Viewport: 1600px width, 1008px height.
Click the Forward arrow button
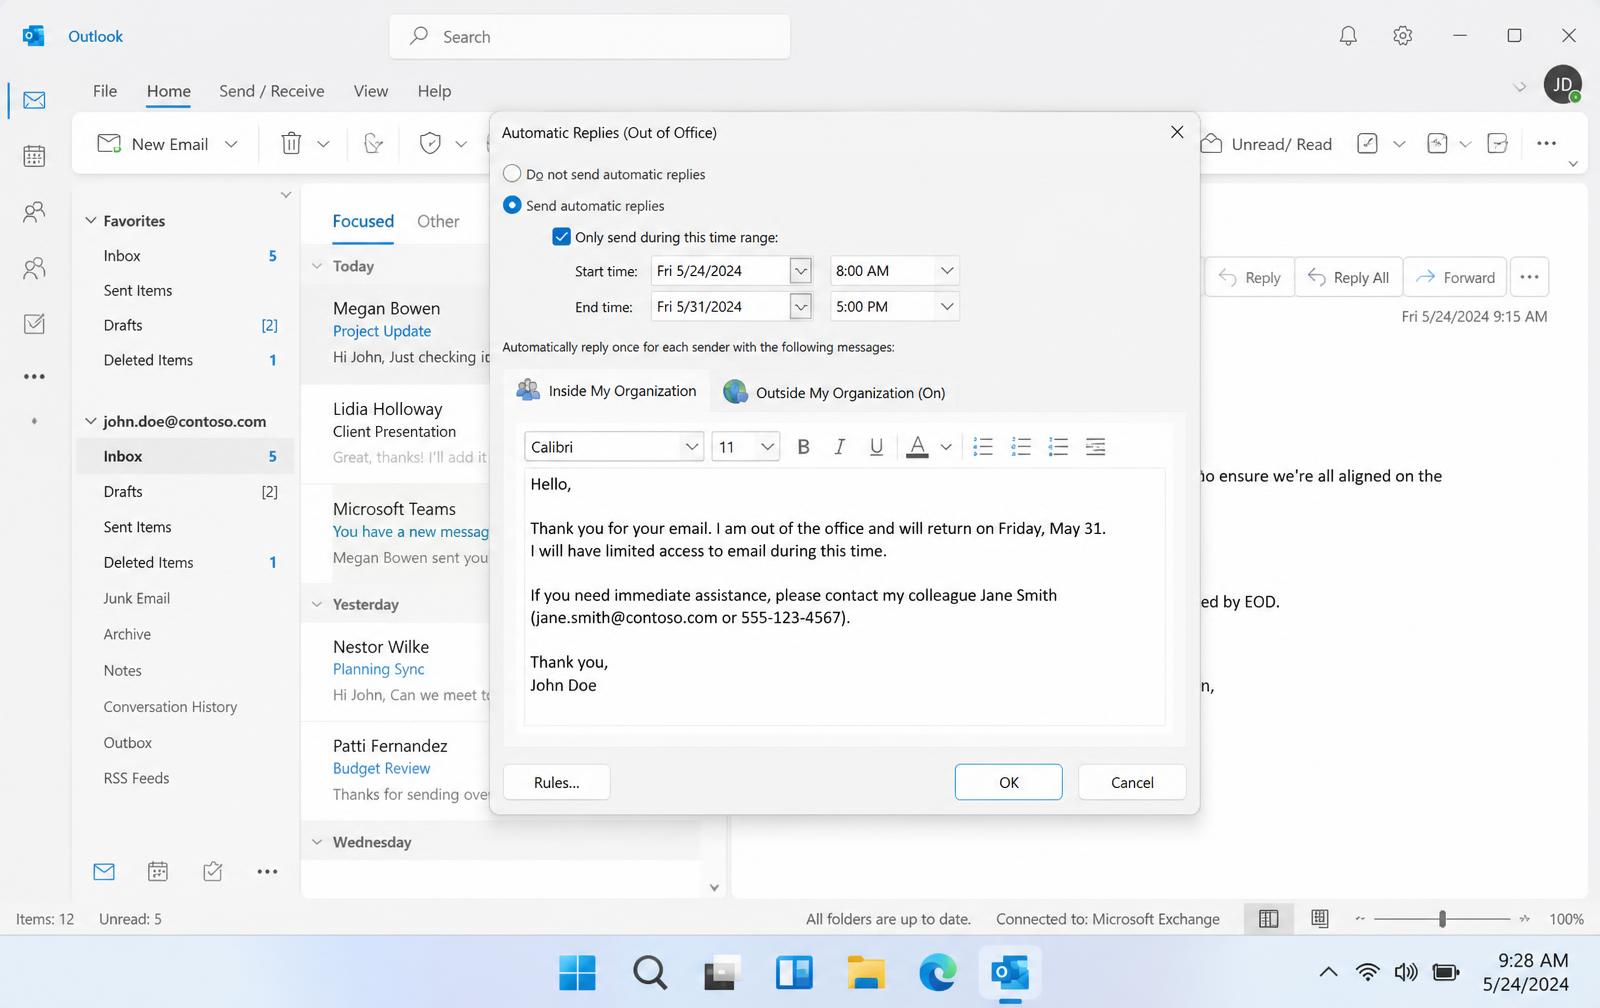(1455, 277)
